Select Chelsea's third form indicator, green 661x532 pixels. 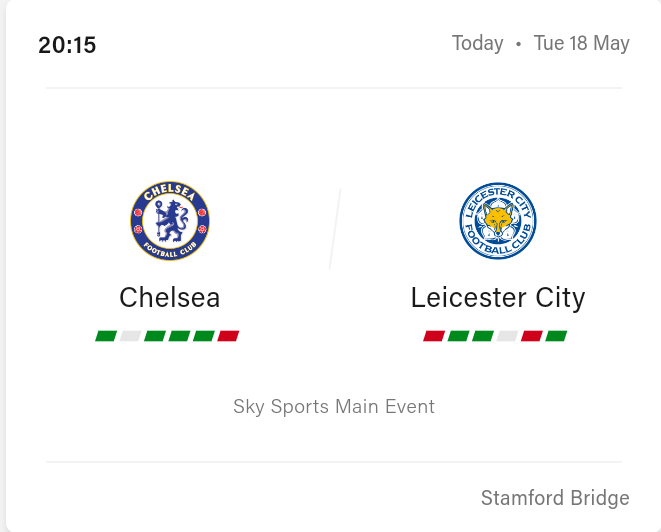[x=155, y=336]
